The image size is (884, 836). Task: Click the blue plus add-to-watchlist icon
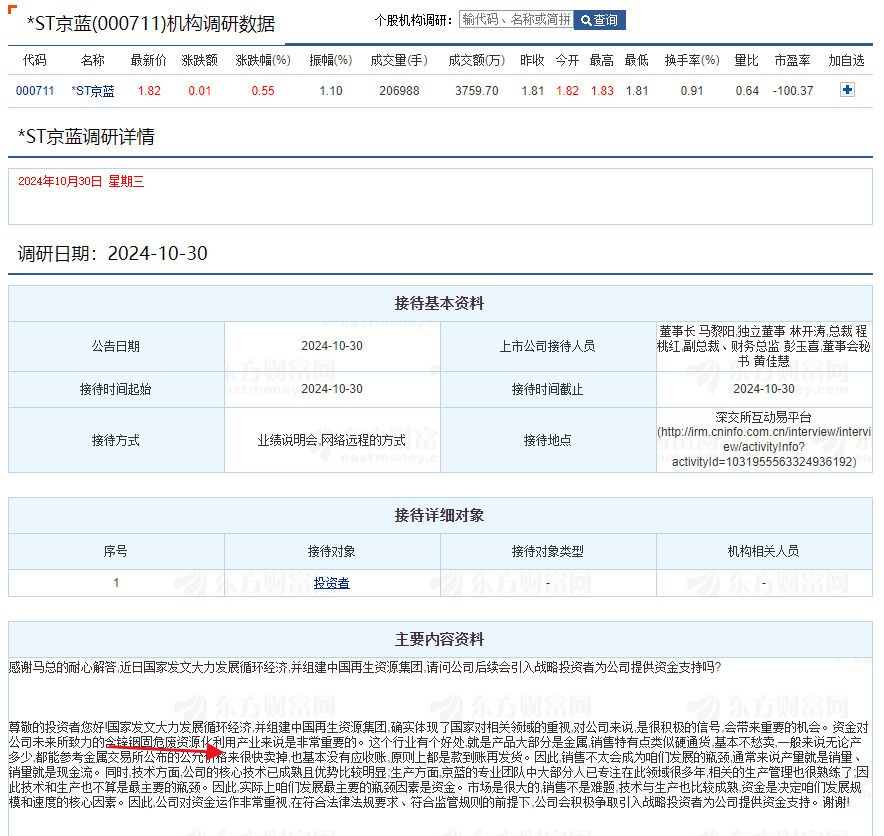[847, 90]
